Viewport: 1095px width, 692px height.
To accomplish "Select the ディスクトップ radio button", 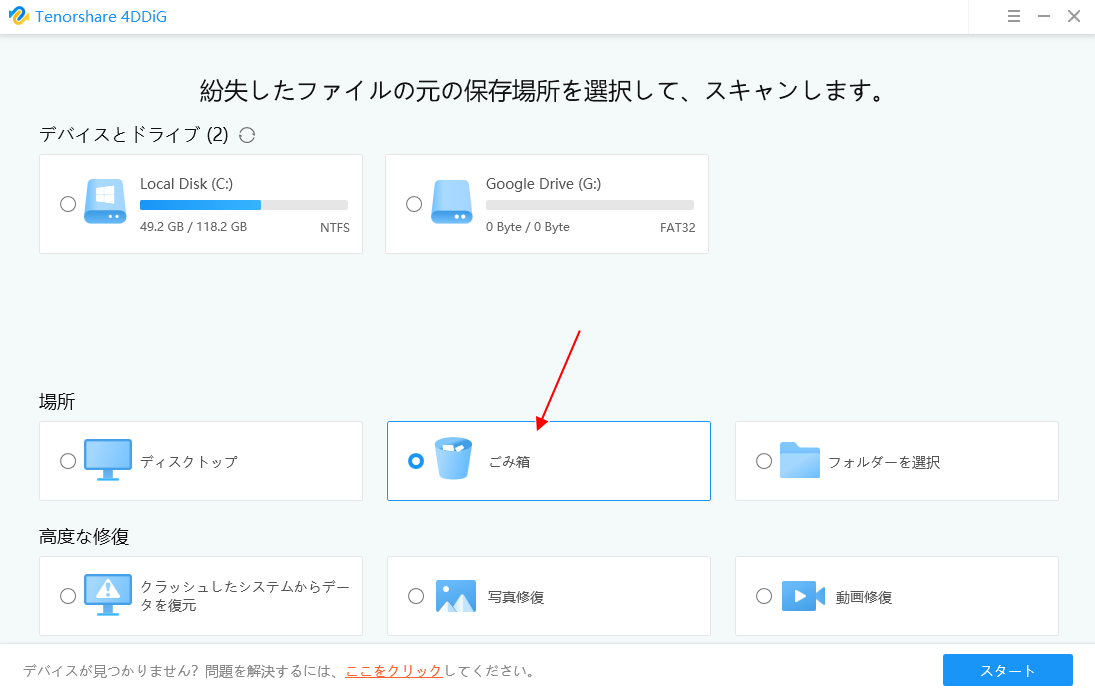I will point(68,462).
